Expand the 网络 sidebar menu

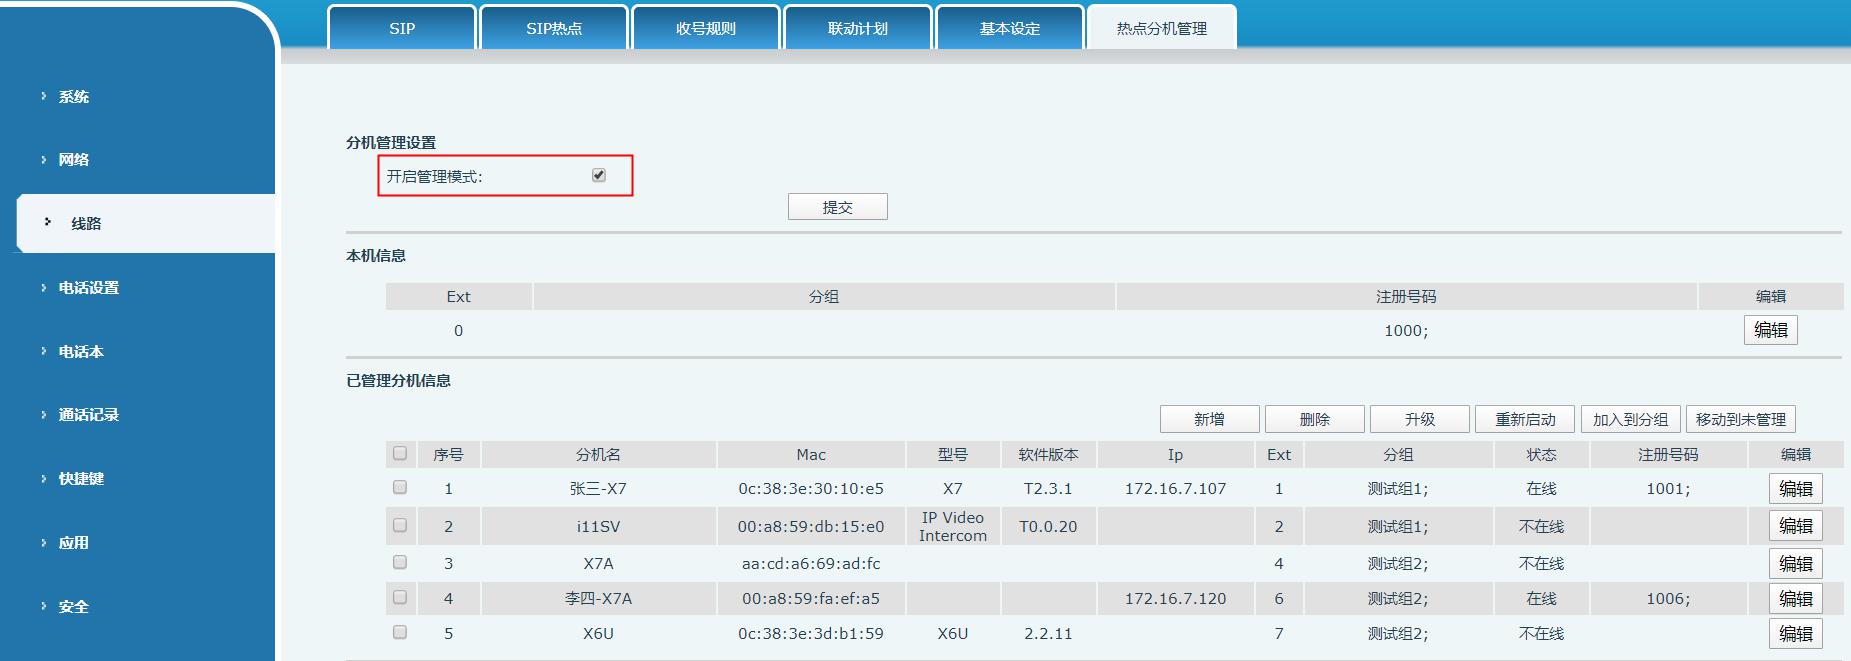tap(73, 160)
